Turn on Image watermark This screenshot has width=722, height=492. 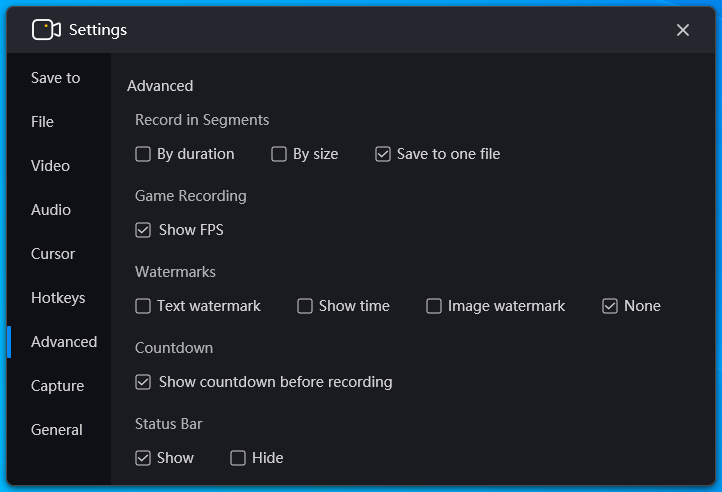(434, 306)
